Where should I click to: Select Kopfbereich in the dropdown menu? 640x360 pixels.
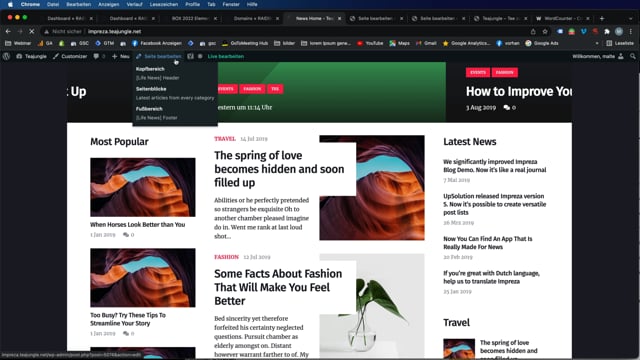pos(150,69)
